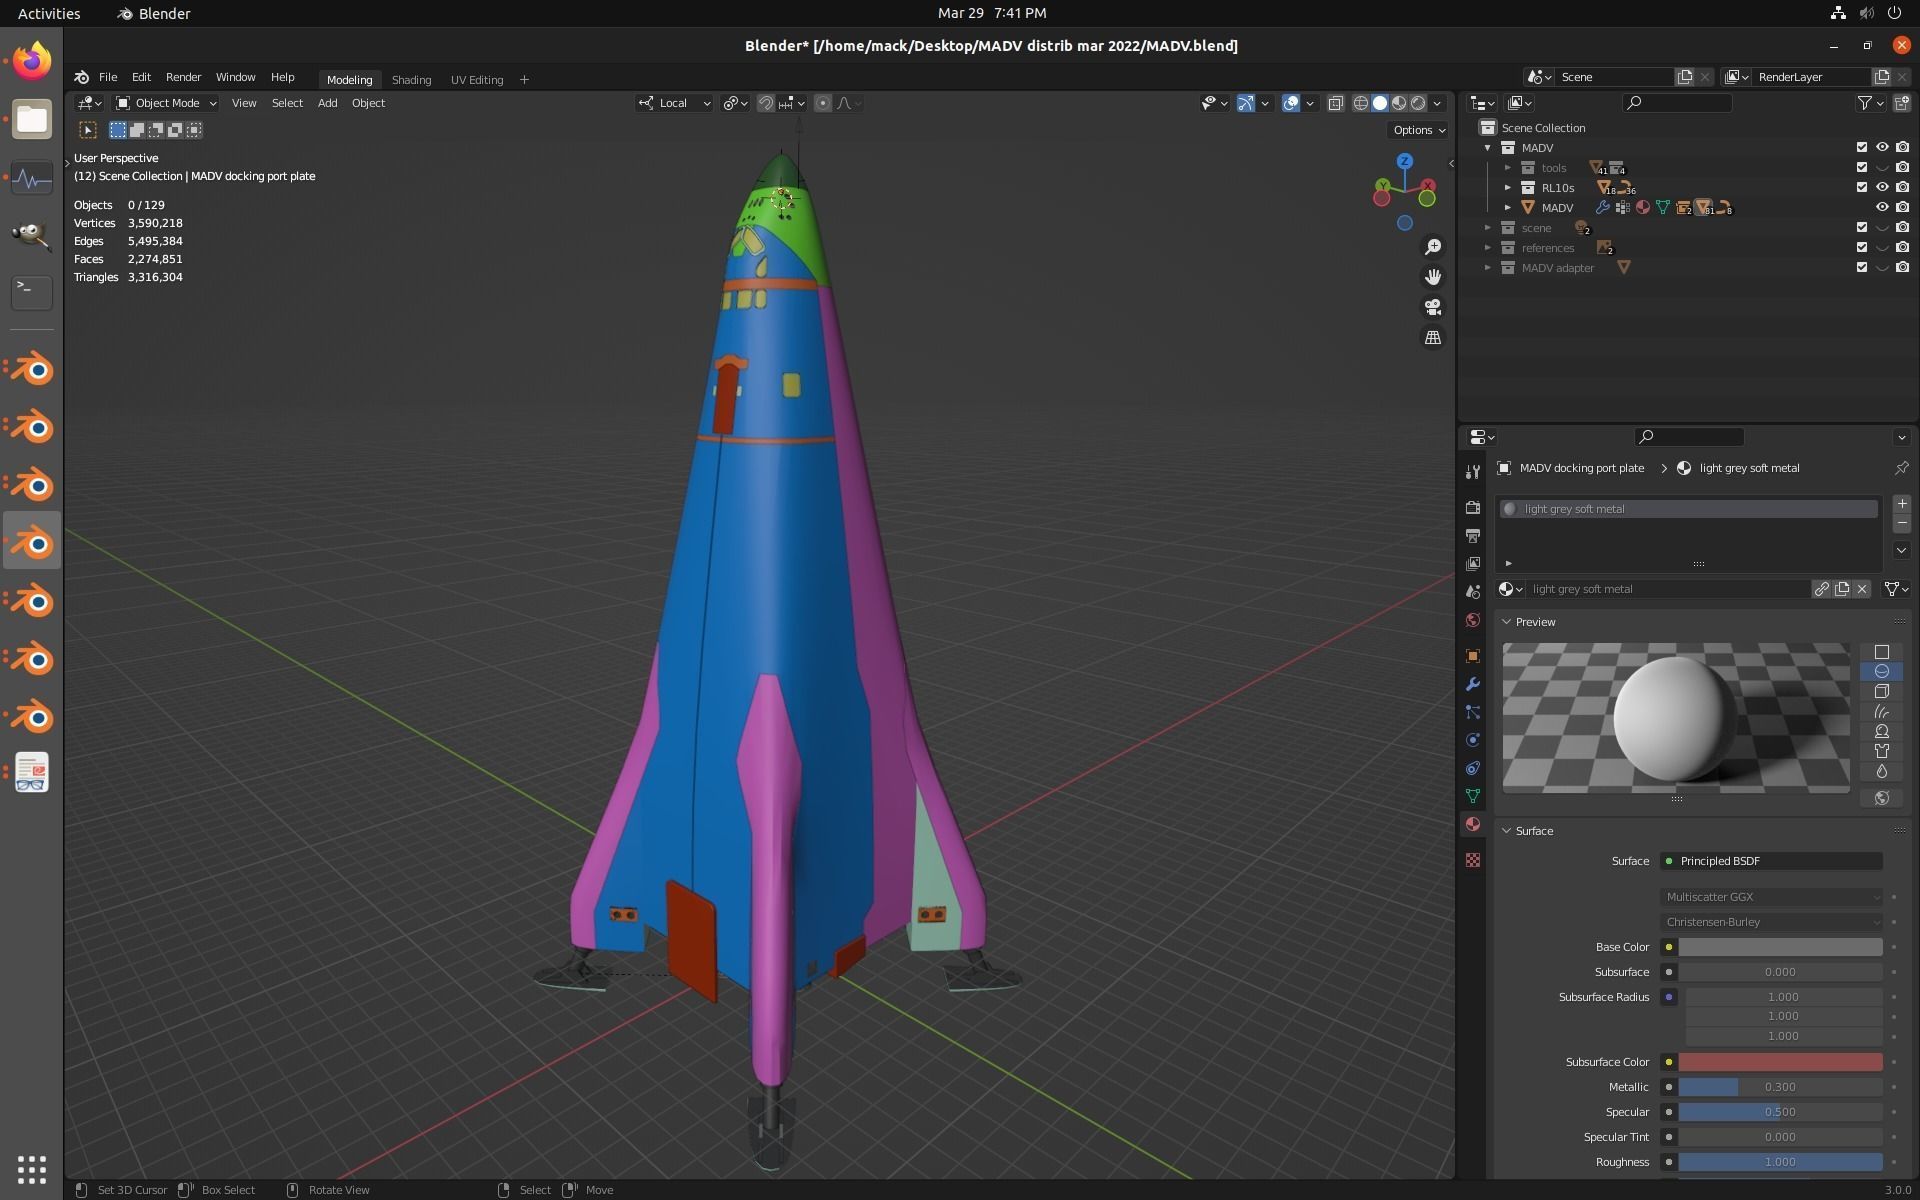
Task: Open the Physics properties tab
Action: (x=1472, y=740)
